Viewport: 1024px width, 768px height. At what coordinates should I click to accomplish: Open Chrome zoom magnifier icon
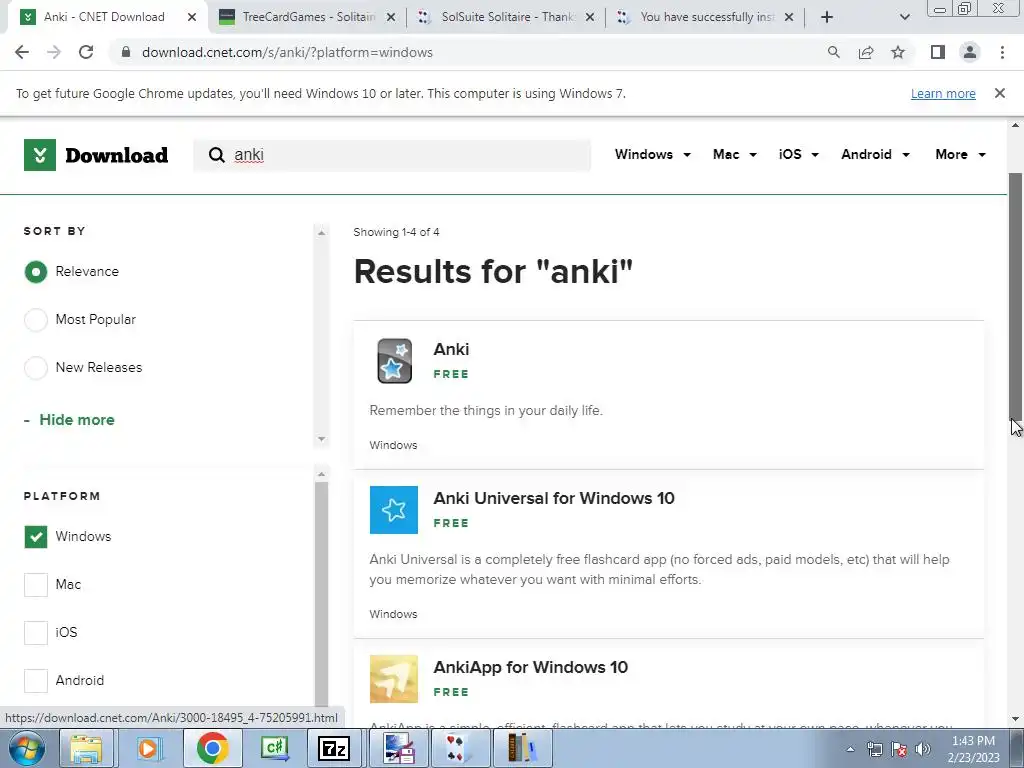833,52
